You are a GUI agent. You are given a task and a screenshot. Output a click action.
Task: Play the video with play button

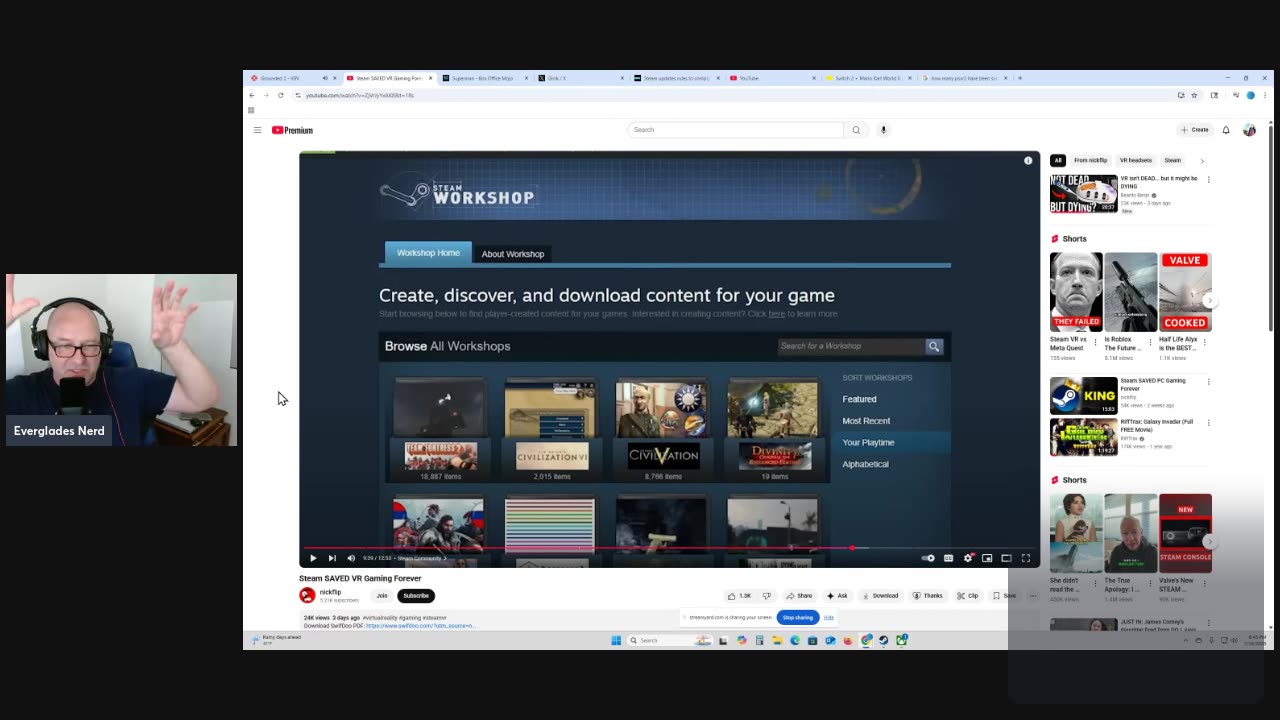313,558
